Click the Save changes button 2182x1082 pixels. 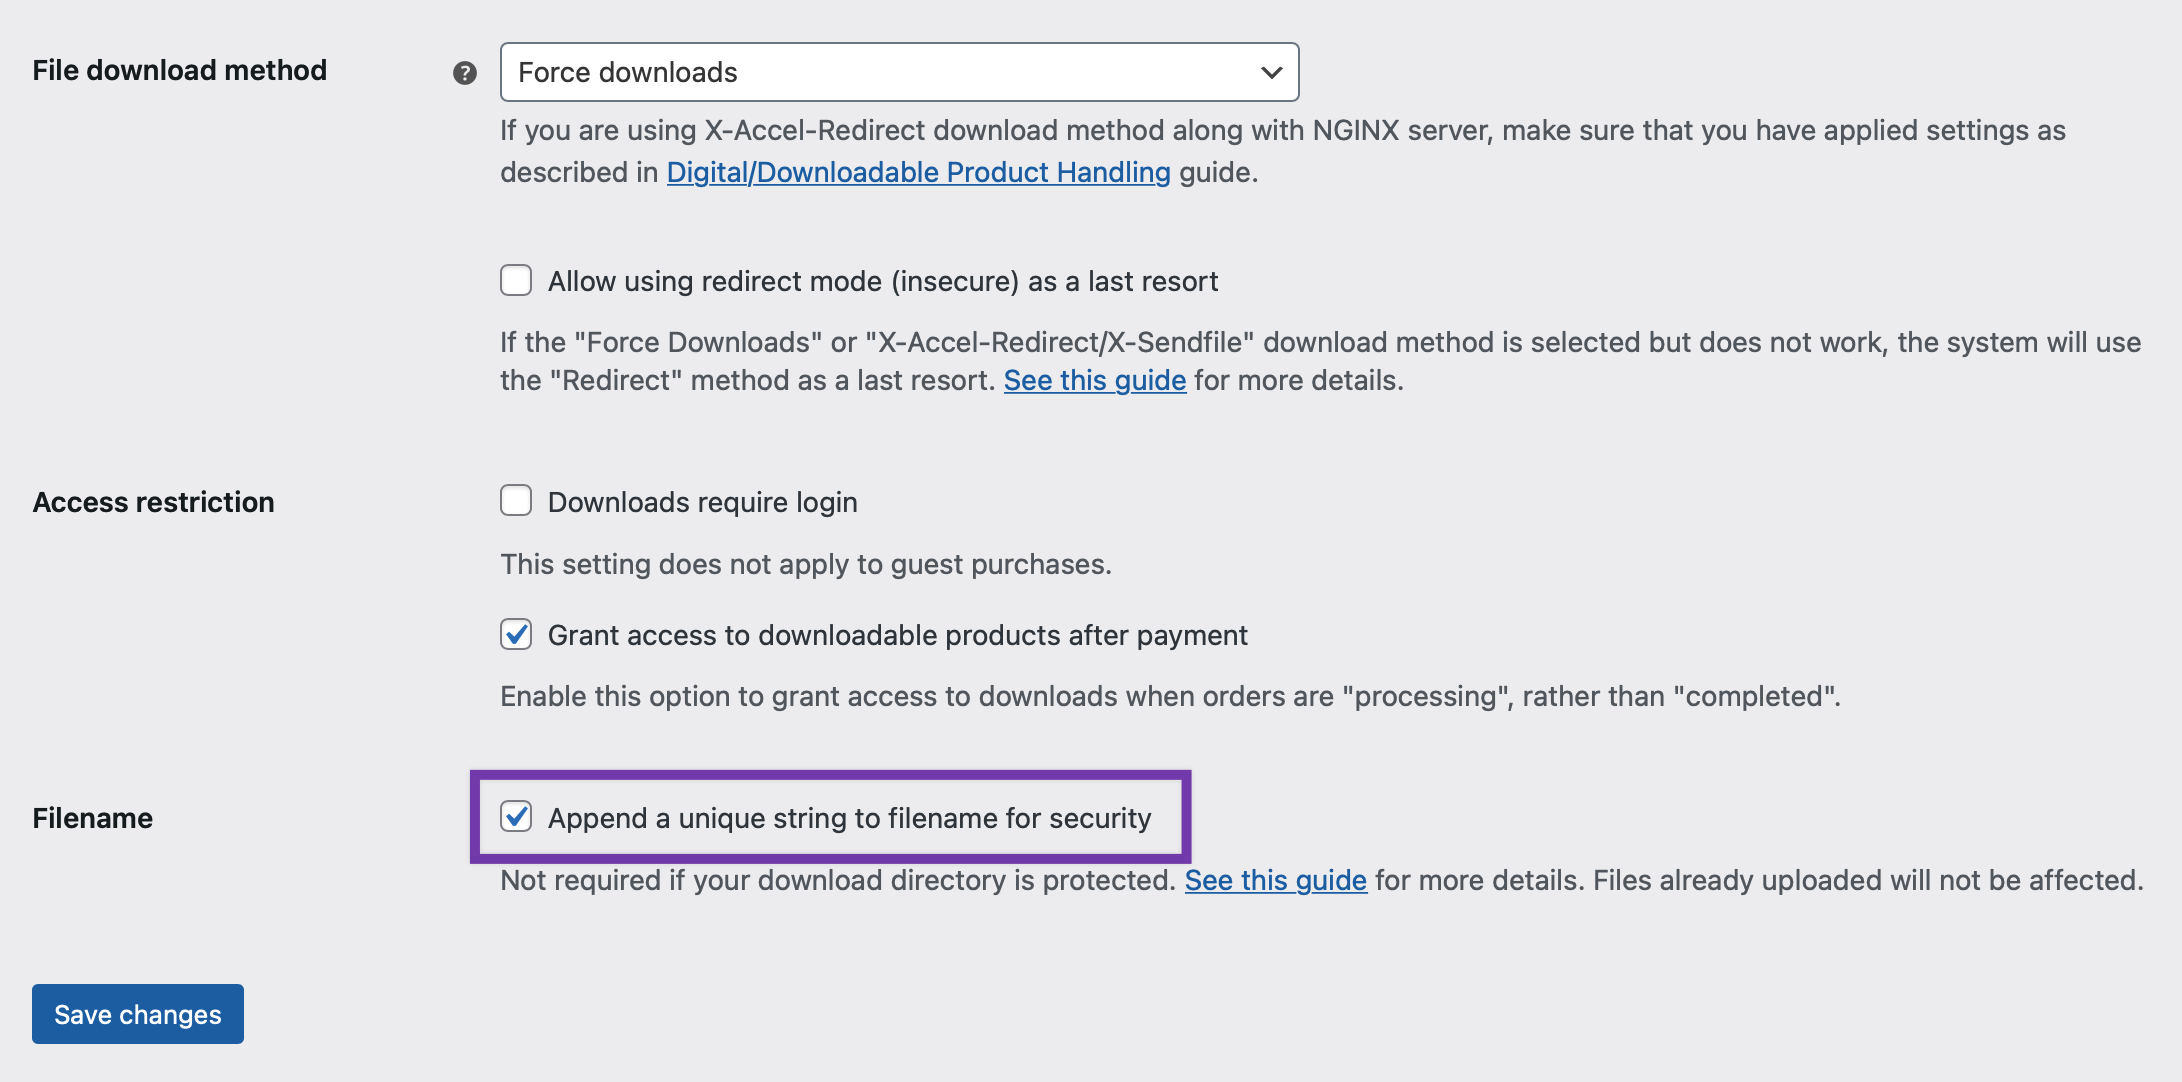(137, 1014)
